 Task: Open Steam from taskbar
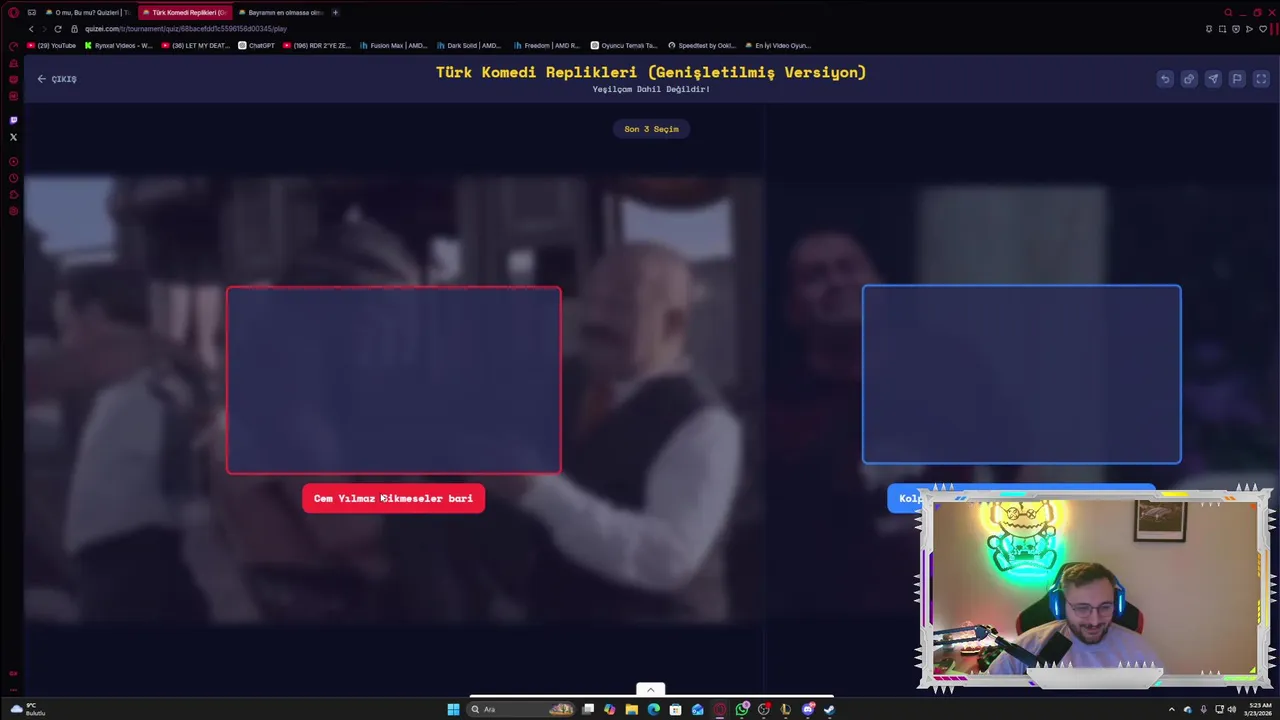[x=829, y=709]
